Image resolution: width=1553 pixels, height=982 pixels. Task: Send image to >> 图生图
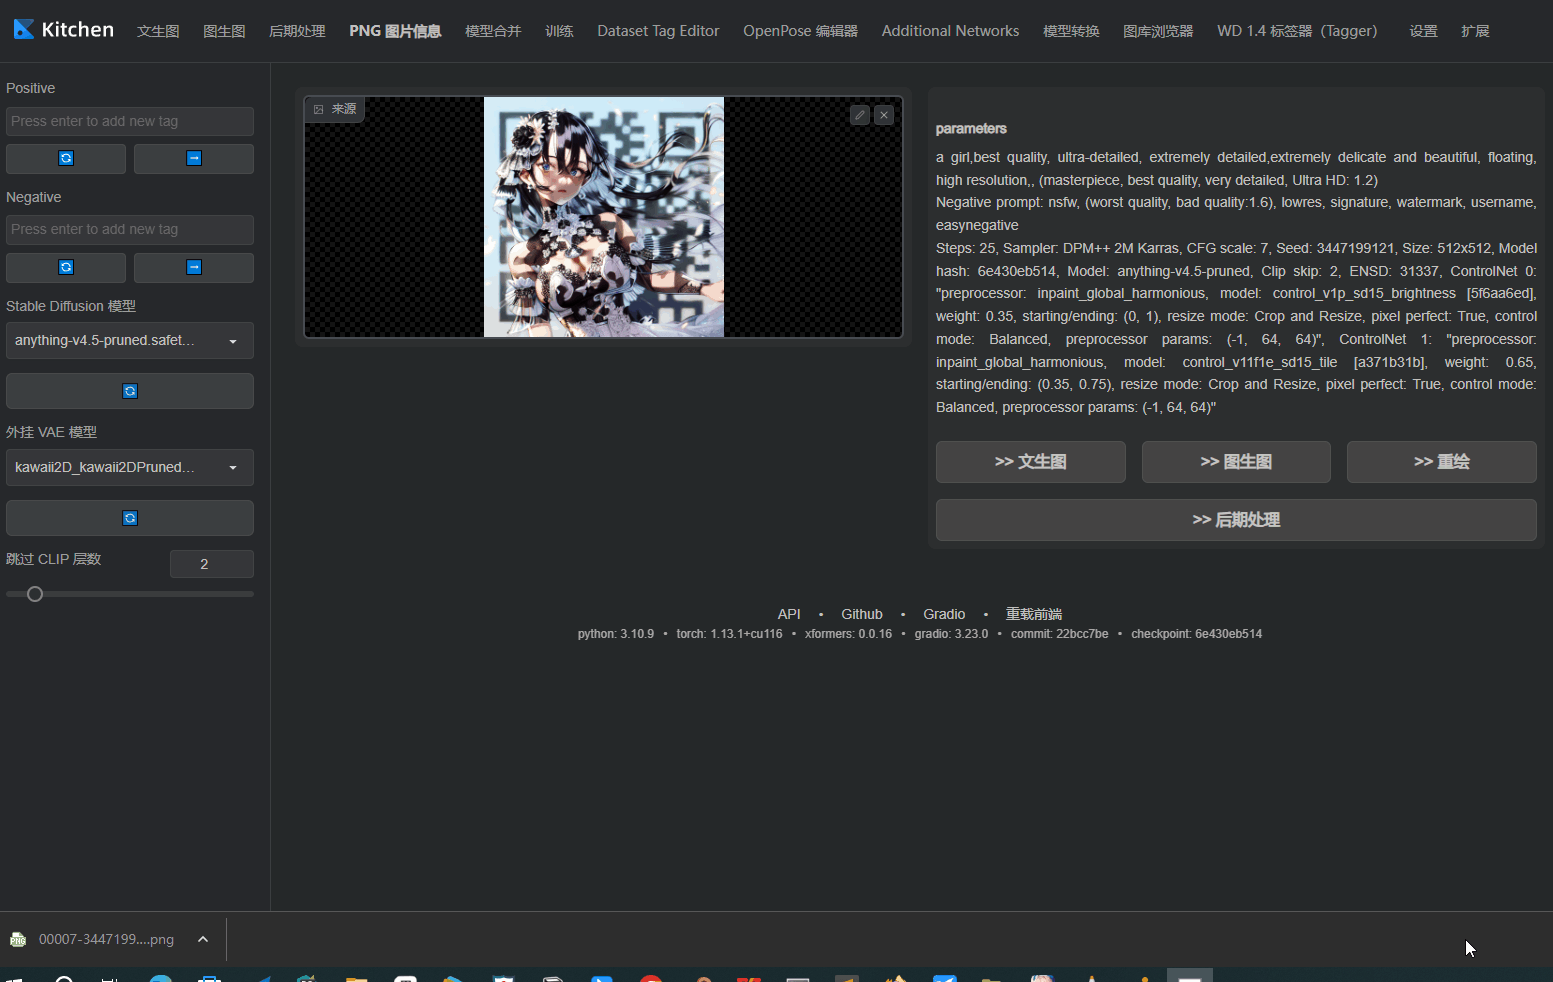click(x=1236, y=462)
